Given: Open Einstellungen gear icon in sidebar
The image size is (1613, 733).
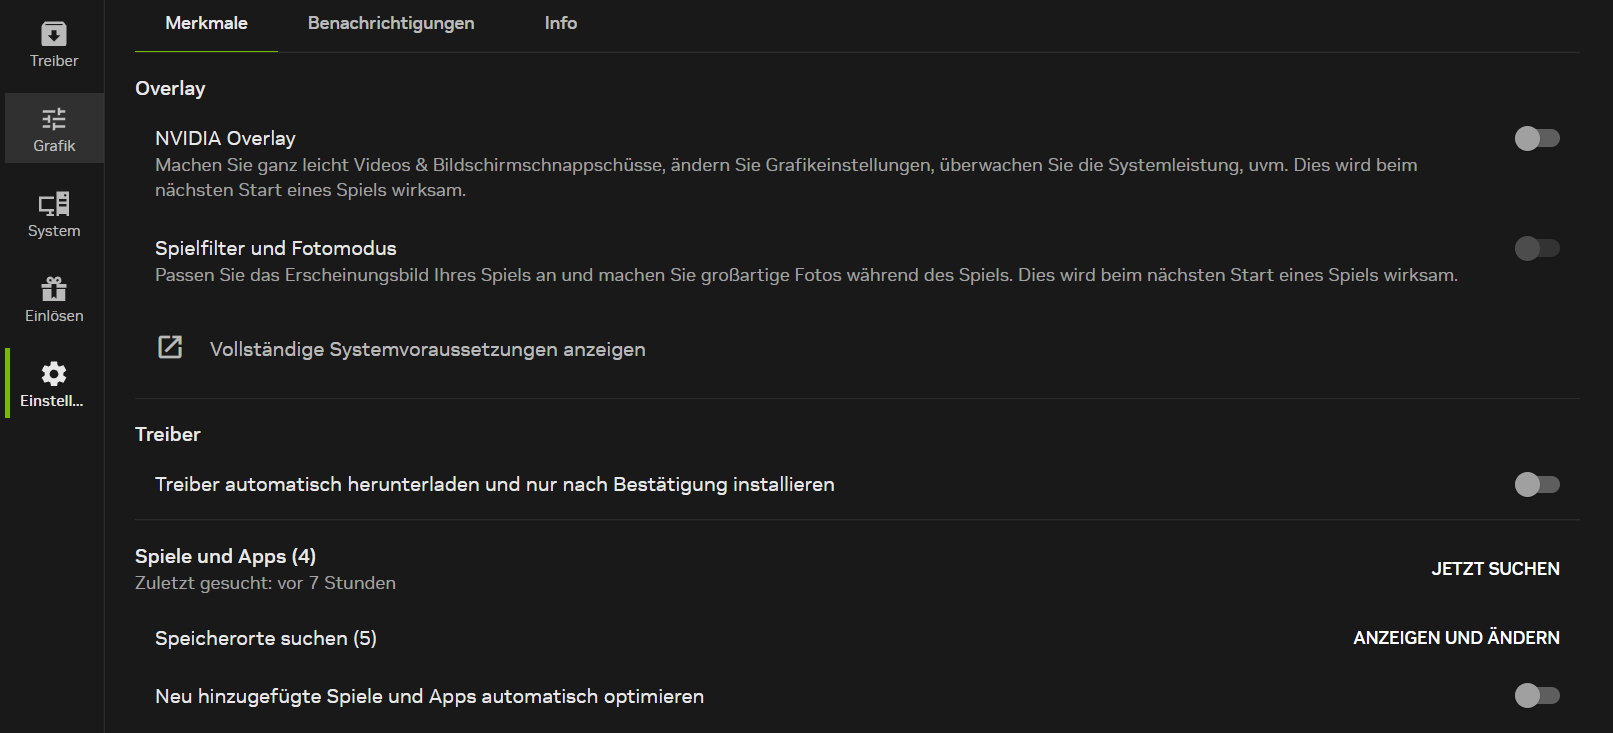Looking at the screenshot, I should coord(54,374).
